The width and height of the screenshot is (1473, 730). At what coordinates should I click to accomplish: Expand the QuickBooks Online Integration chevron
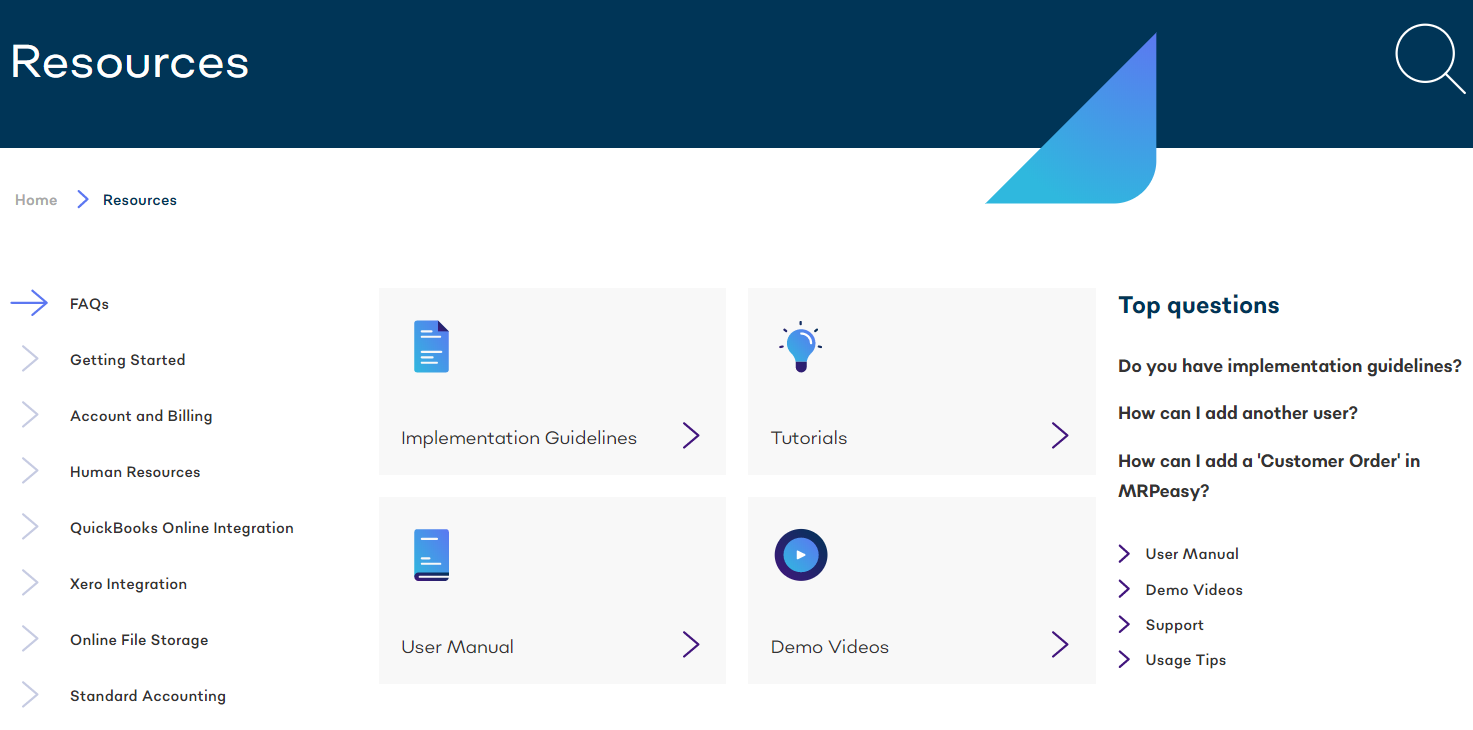[x=30, y=527]
